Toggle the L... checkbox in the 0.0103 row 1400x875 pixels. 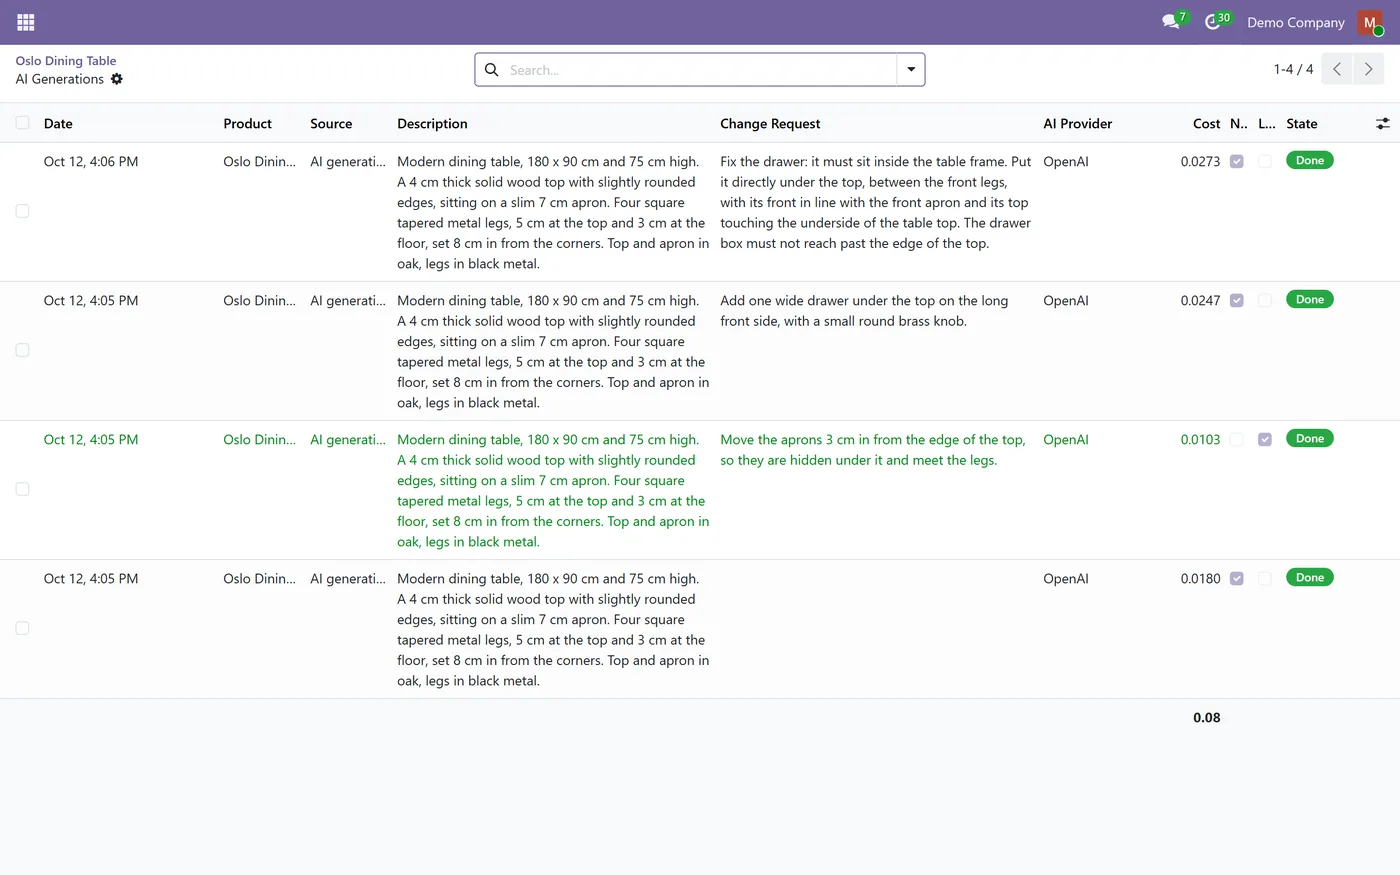pyautogui.click(x=1265, y=439)
